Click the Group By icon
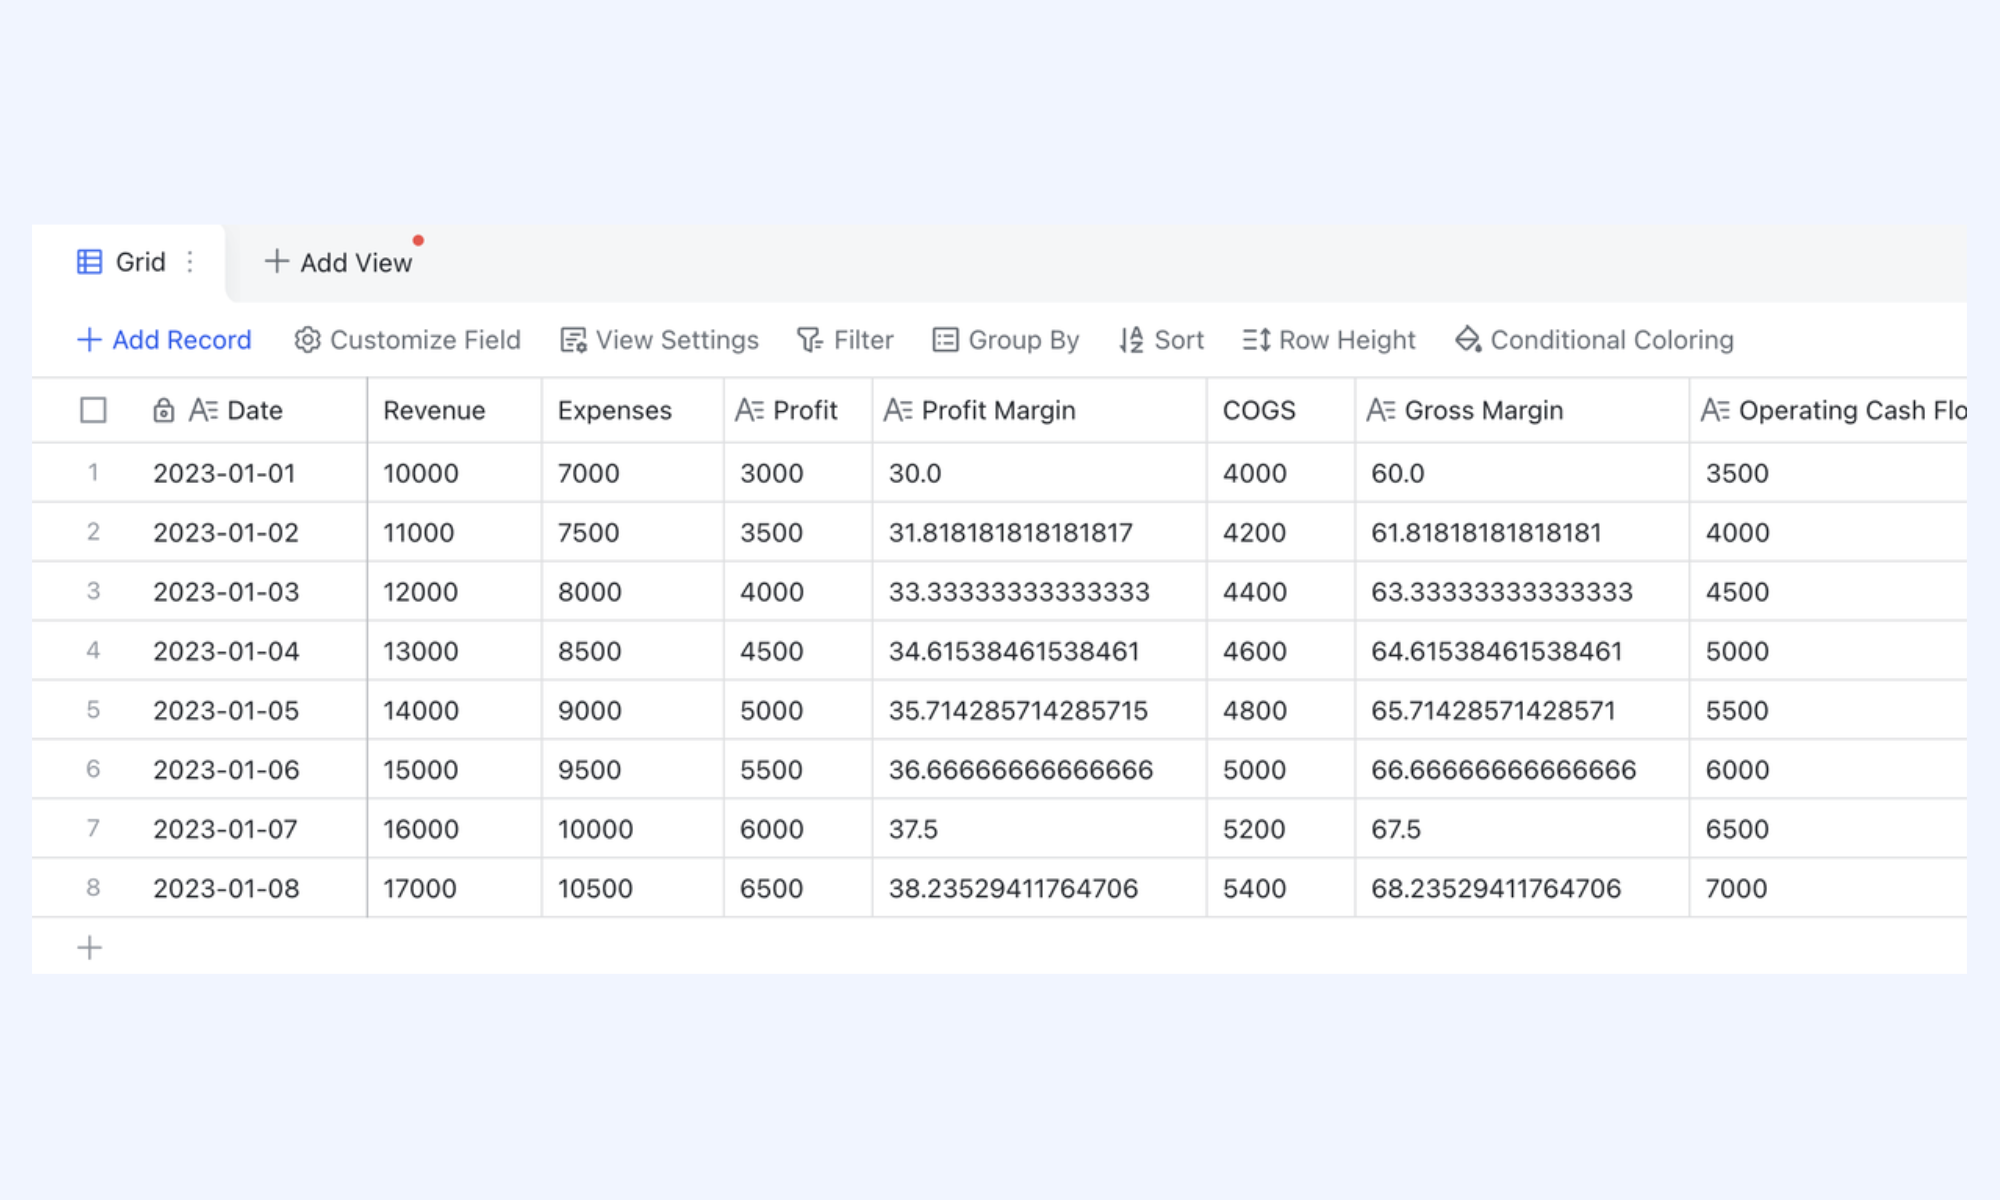The width and height of the screenshot is (2000, 1200). pos(945,340)
